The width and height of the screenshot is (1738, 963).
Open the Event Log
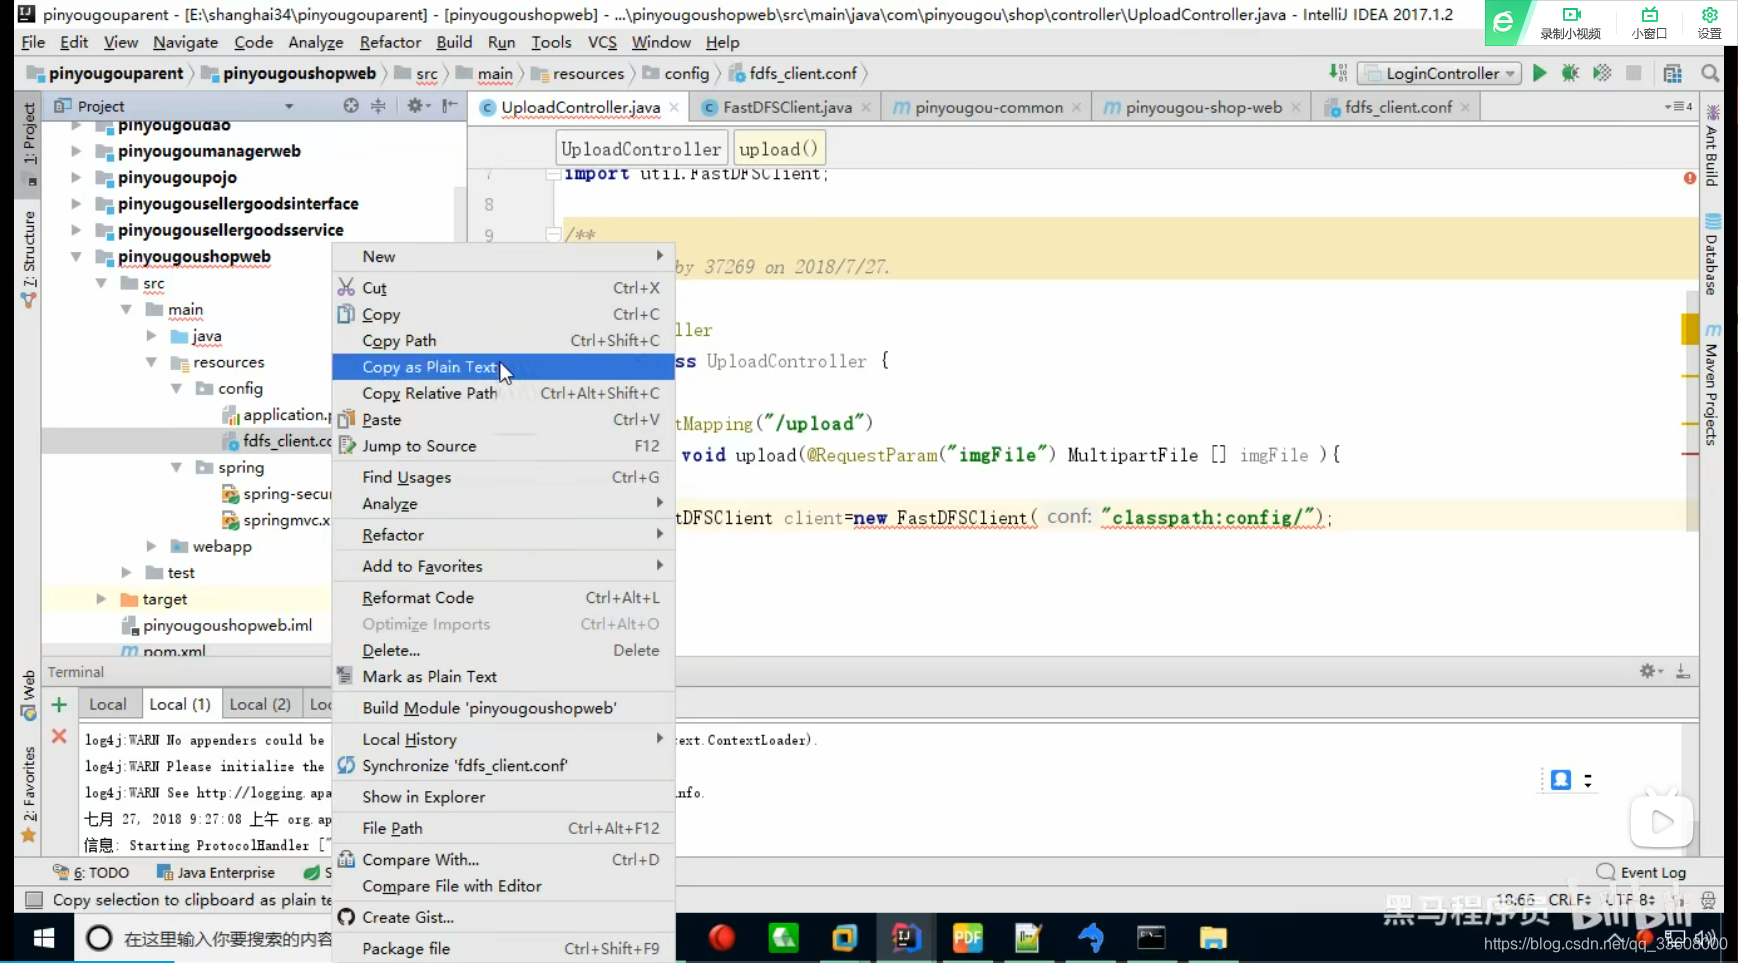1642,872
